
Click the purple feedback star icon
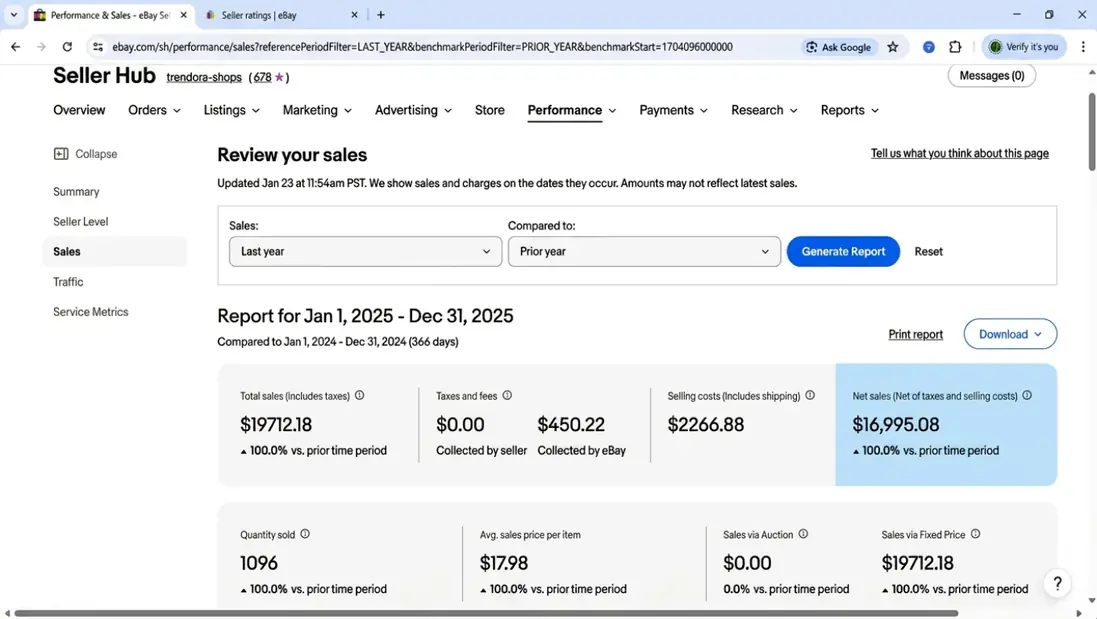[x=279, y=77]
